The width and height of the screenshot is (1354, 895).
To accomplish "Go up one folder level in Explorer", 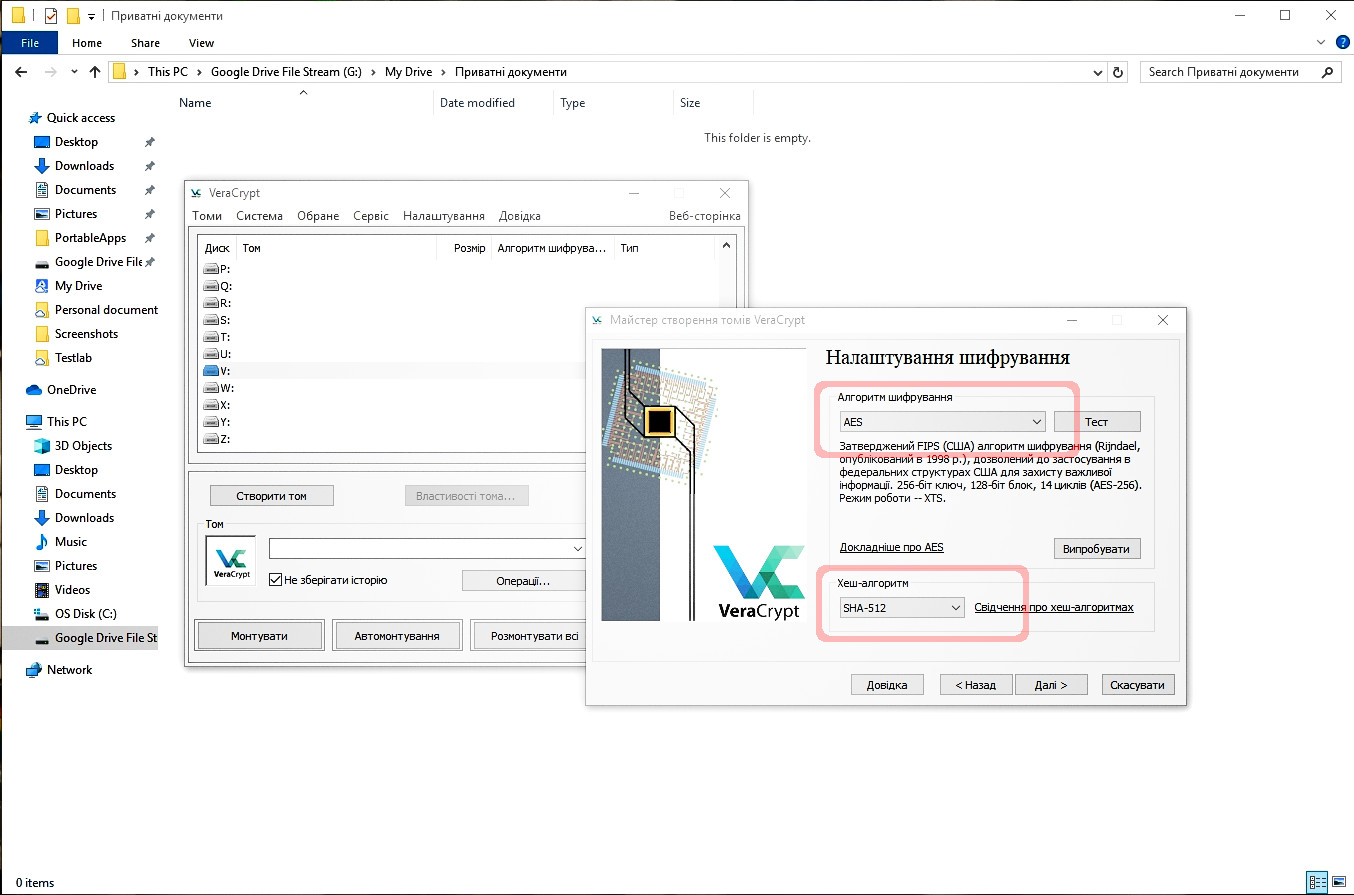I will click(x=95, y=72).
